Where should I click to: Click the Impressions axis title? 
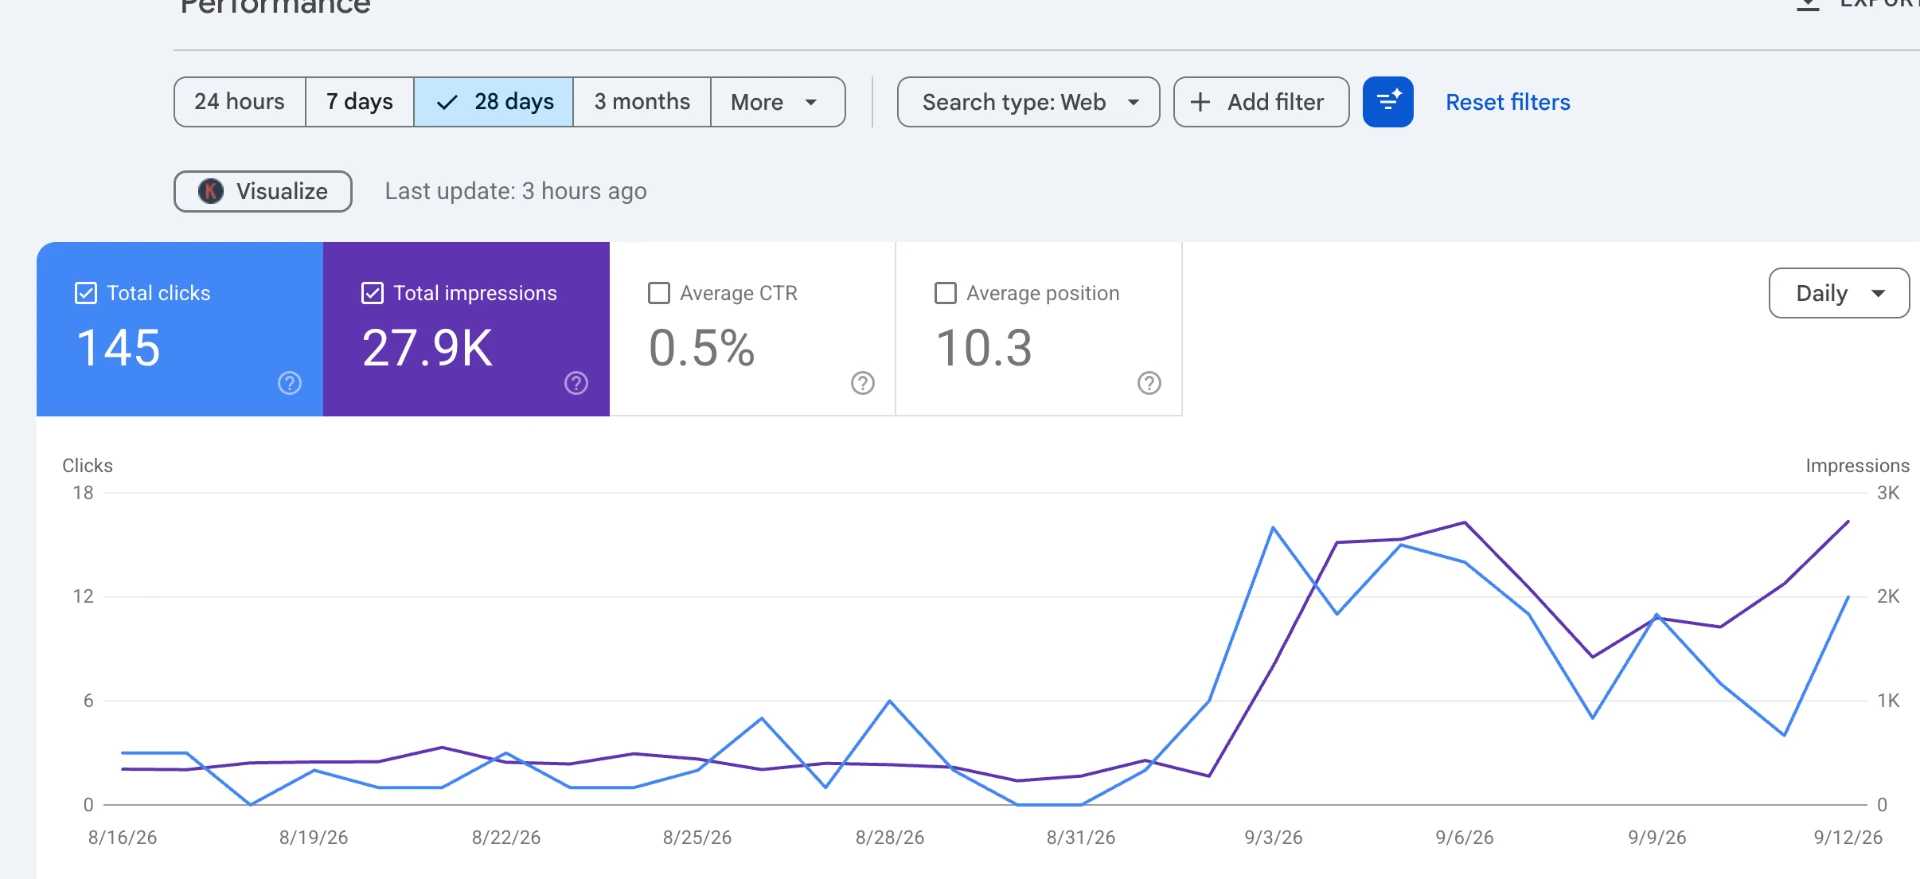pos(1857,465)
